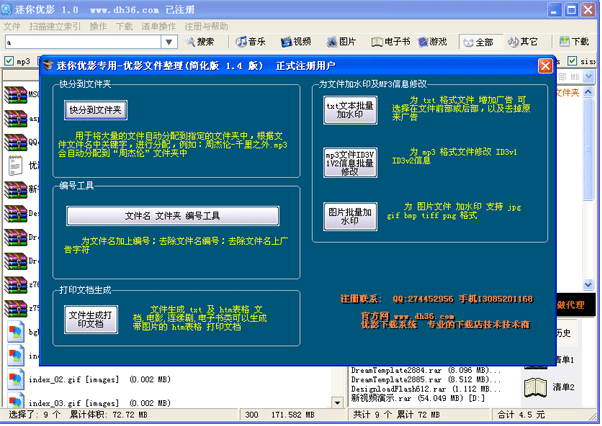Select index_03.gif [images] file row

coord(100,403)
